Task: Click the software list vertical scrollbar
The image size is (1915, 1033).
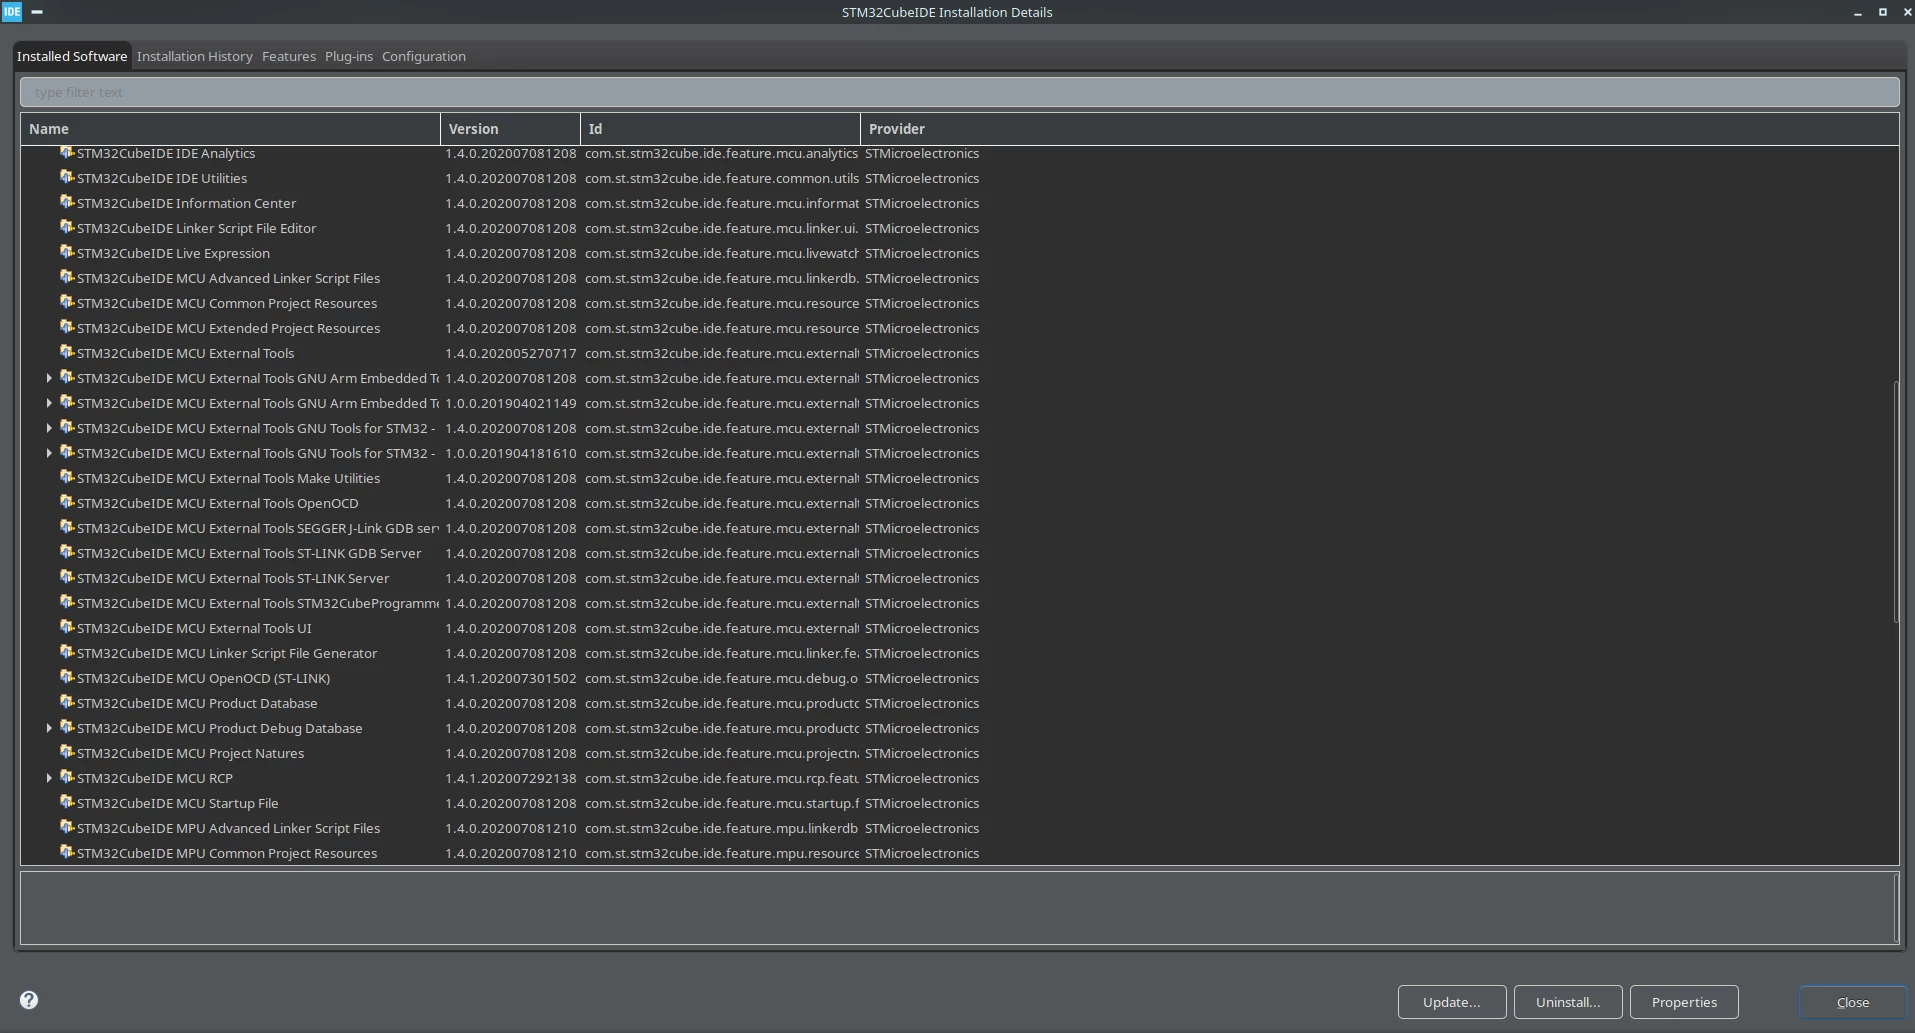Action: [1896, 502]
